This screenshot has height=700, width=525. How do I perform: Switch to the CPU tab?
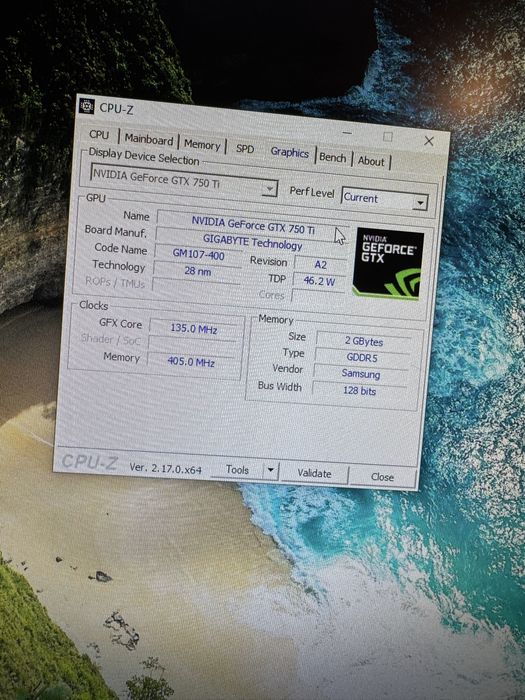[99, 134]
